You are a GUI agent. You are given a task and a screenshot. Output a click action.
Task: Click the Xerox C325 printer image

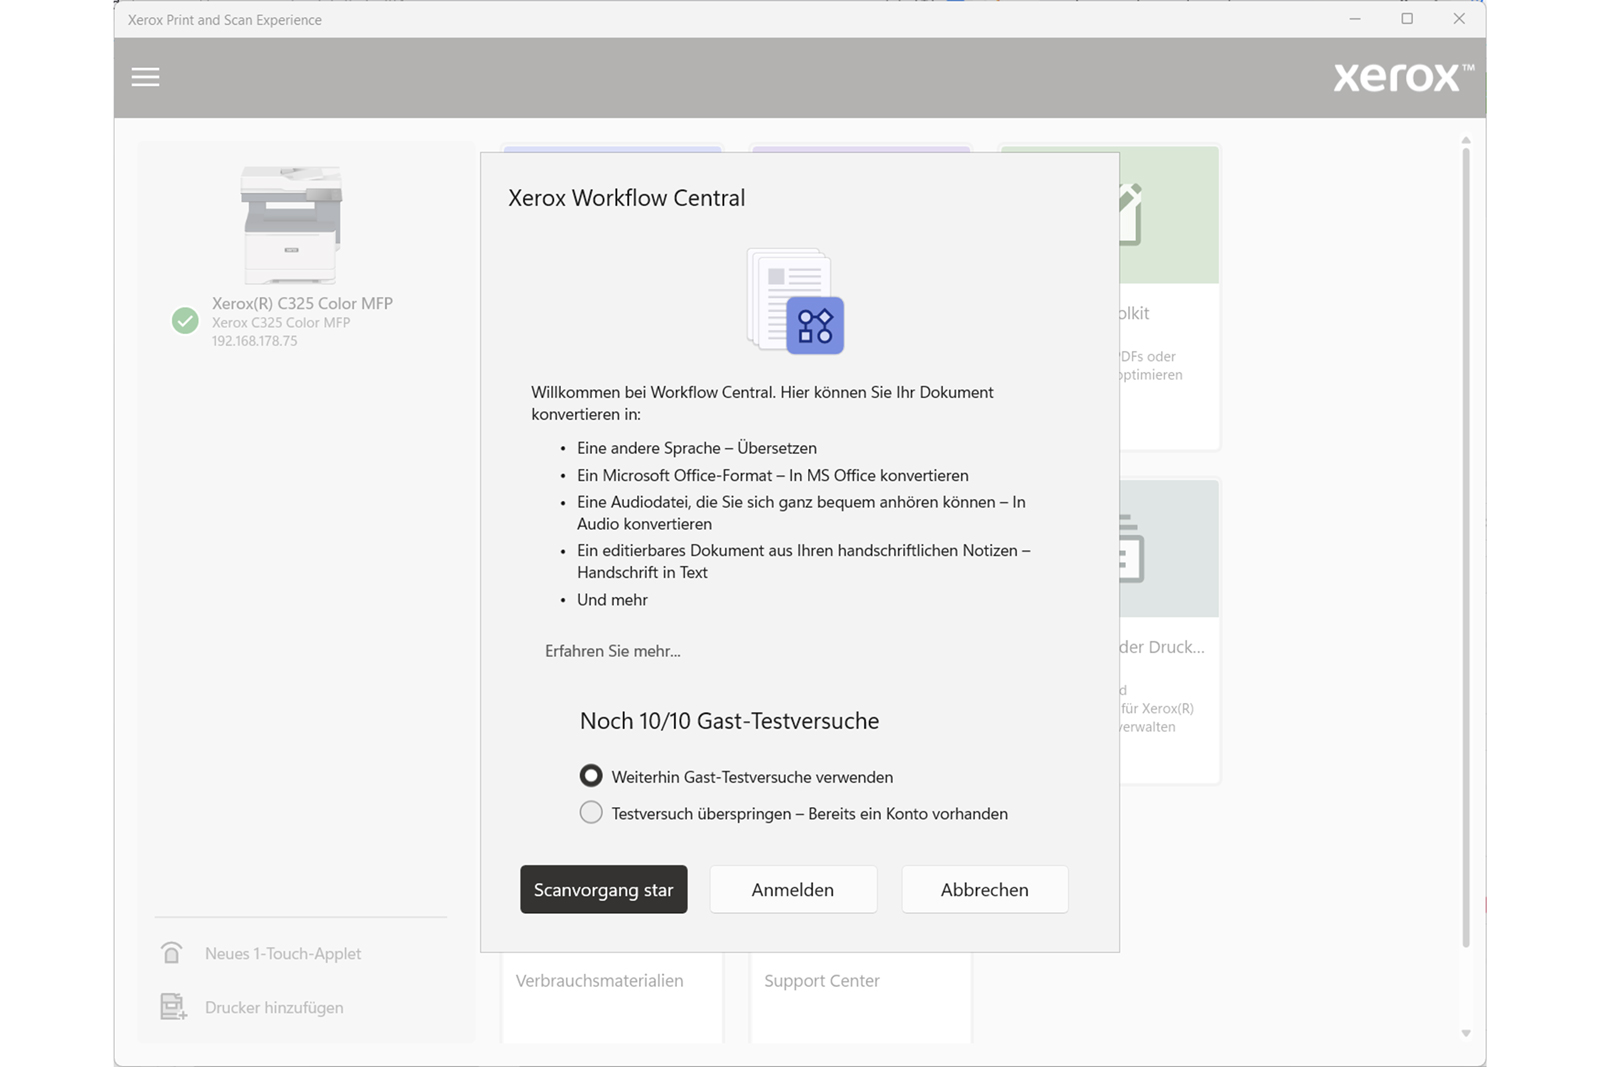[291, 224]
